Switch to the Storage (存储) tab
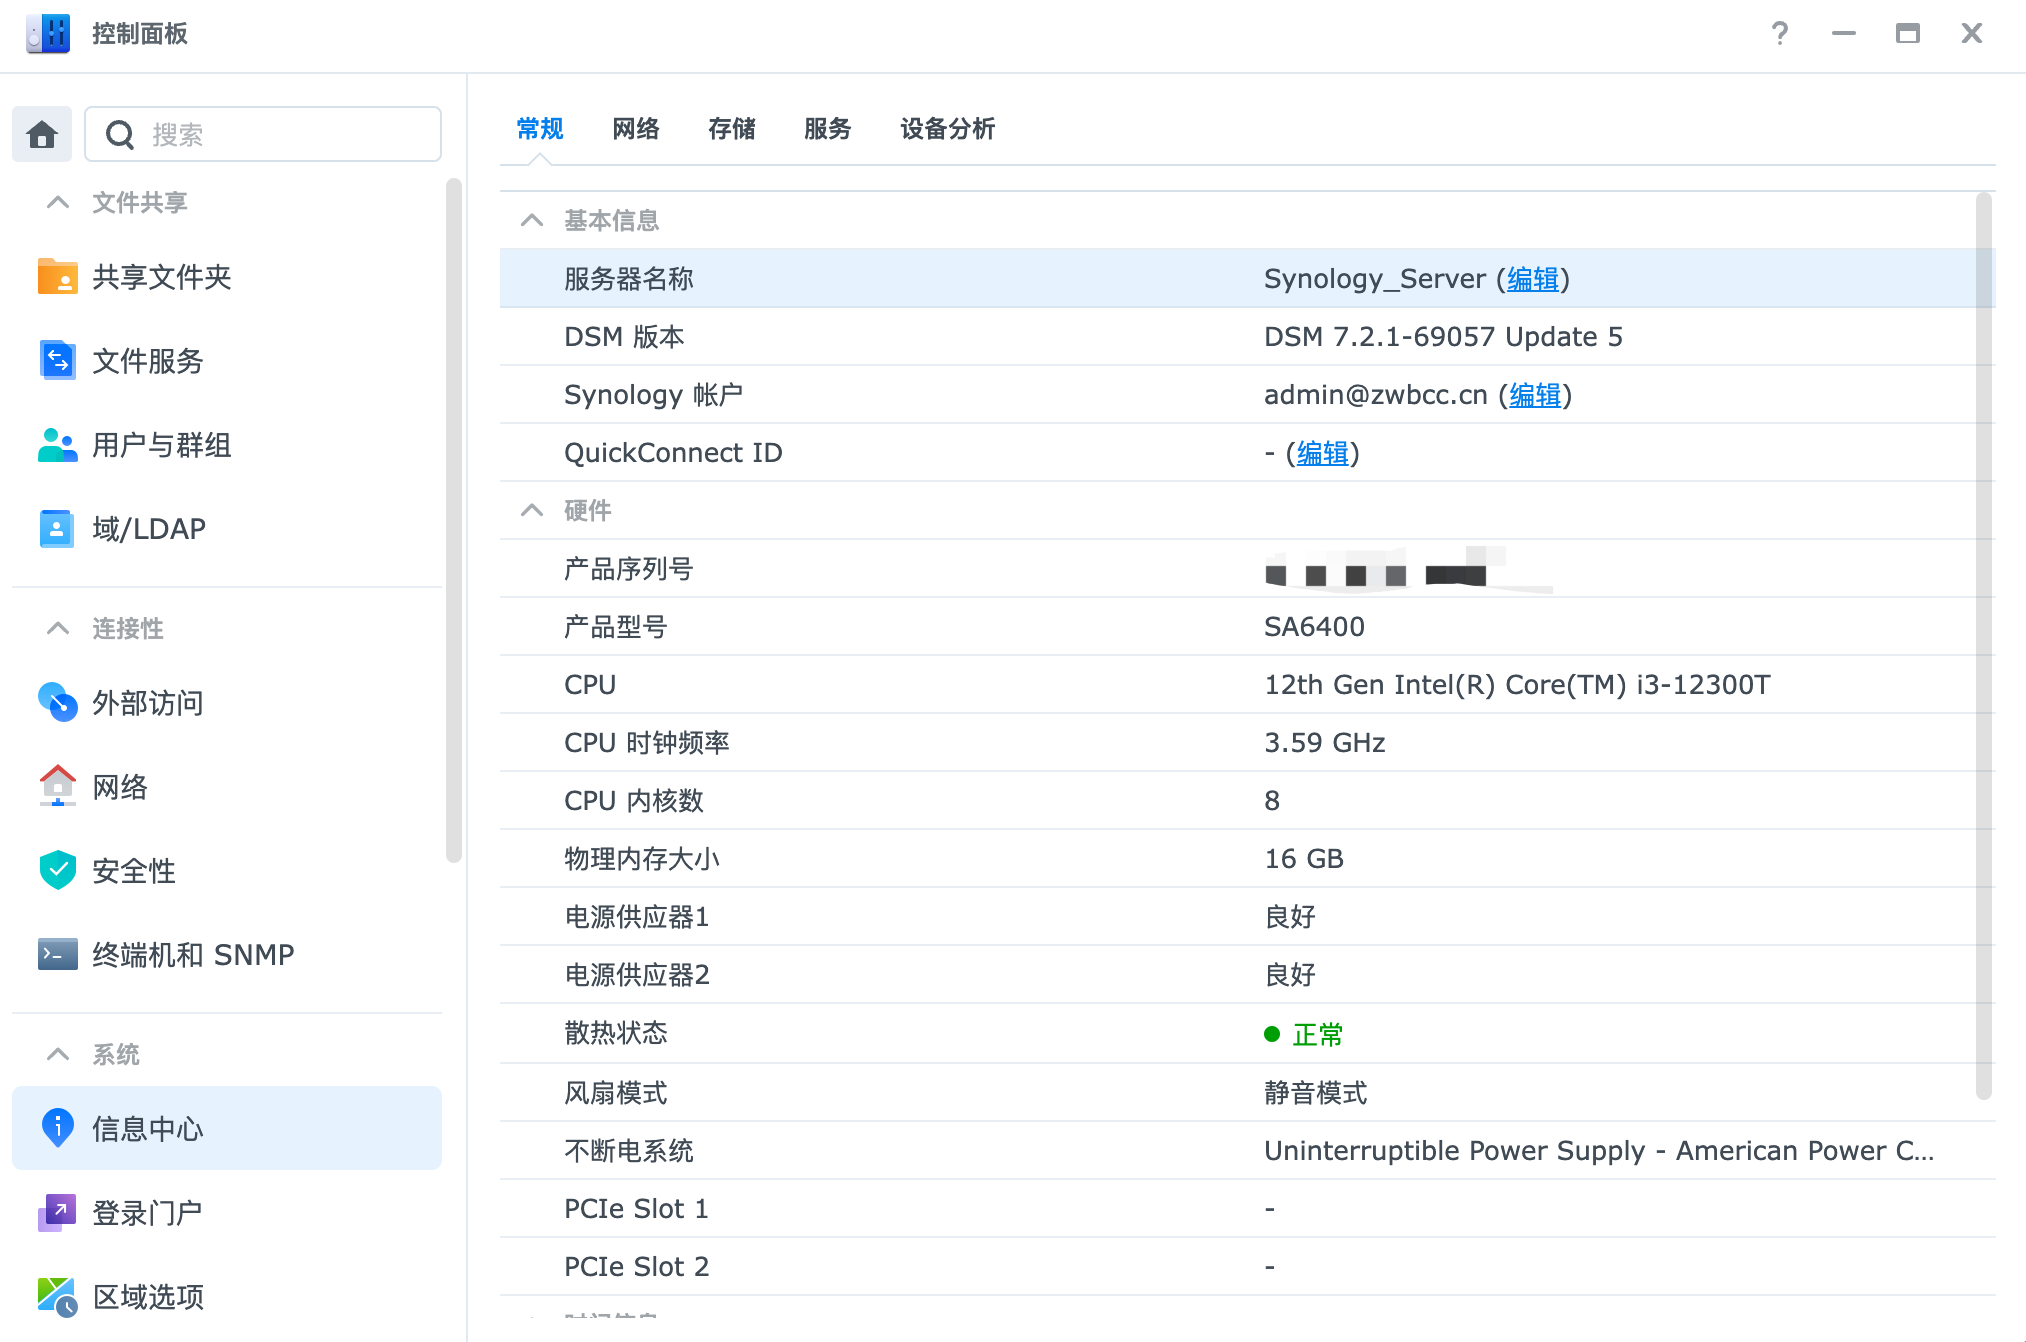Screen dimensions: 2026x1342 pyautogui.click(x=732, y=129)
